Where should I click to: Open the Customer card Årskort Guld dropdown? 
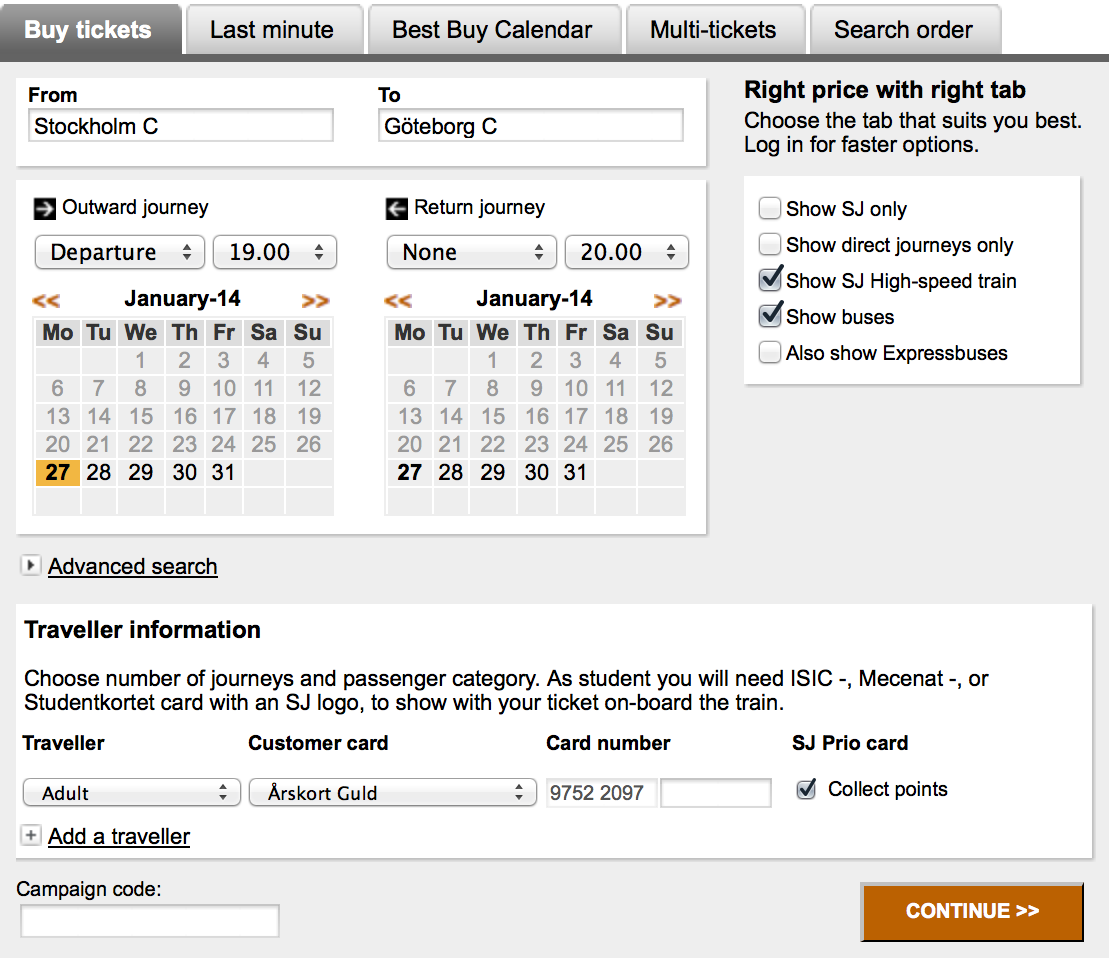tap(392, 793)
